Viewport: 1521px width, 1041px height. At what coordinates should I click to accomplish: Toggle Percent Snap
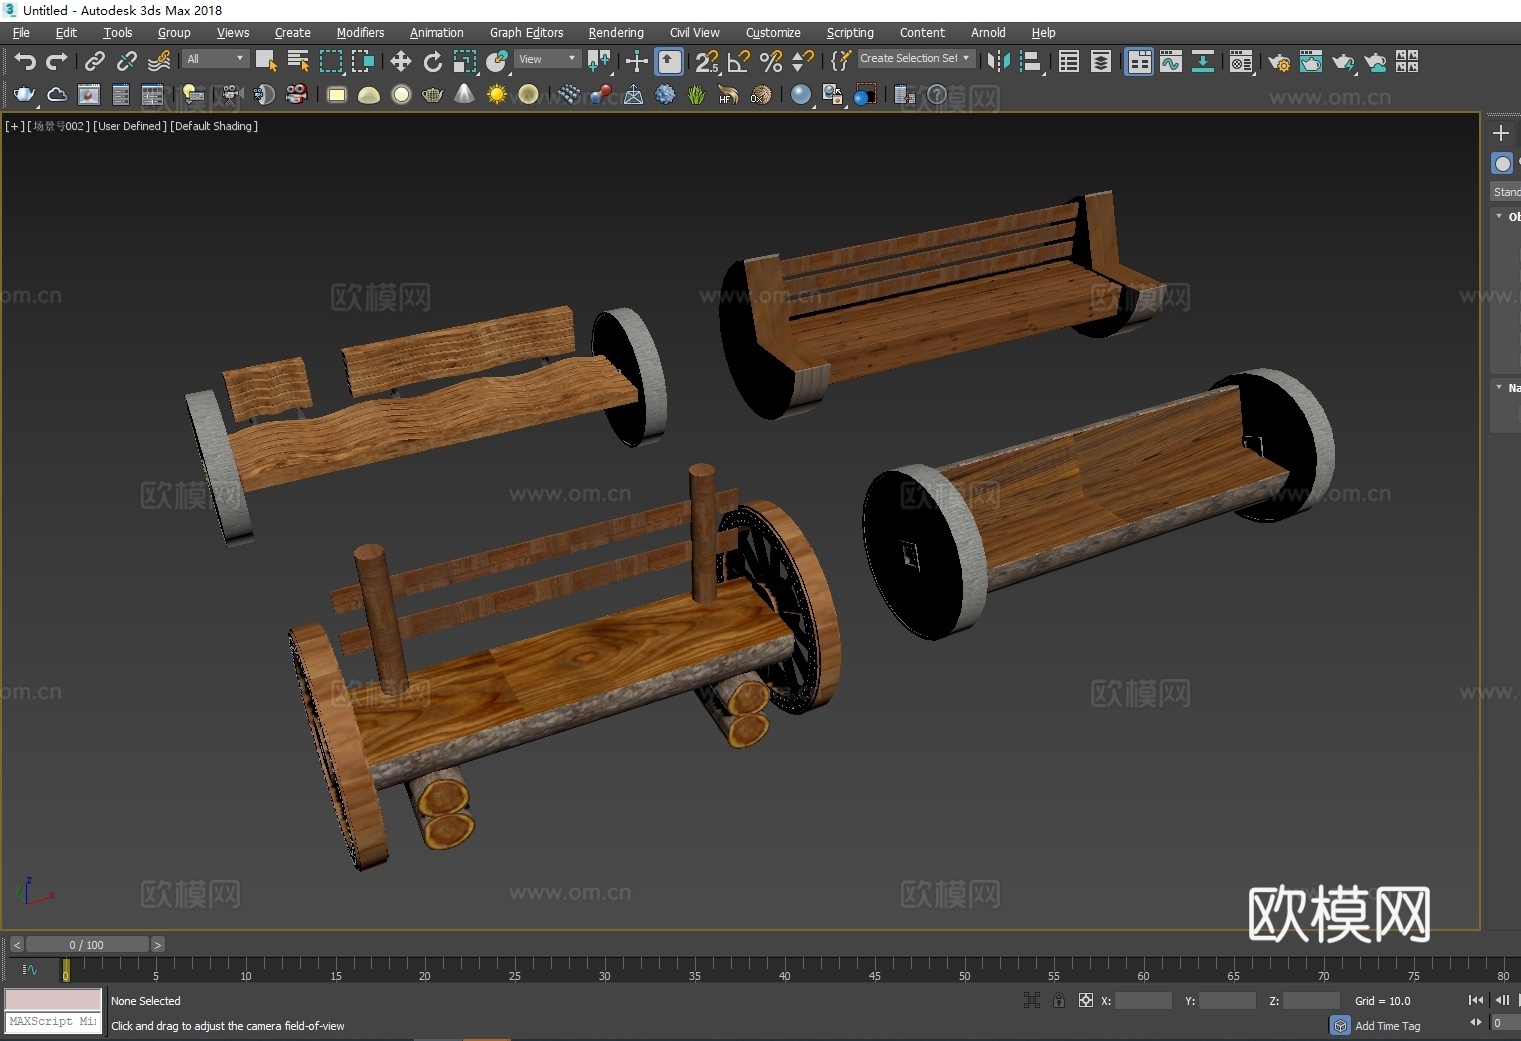pos(771,62)
